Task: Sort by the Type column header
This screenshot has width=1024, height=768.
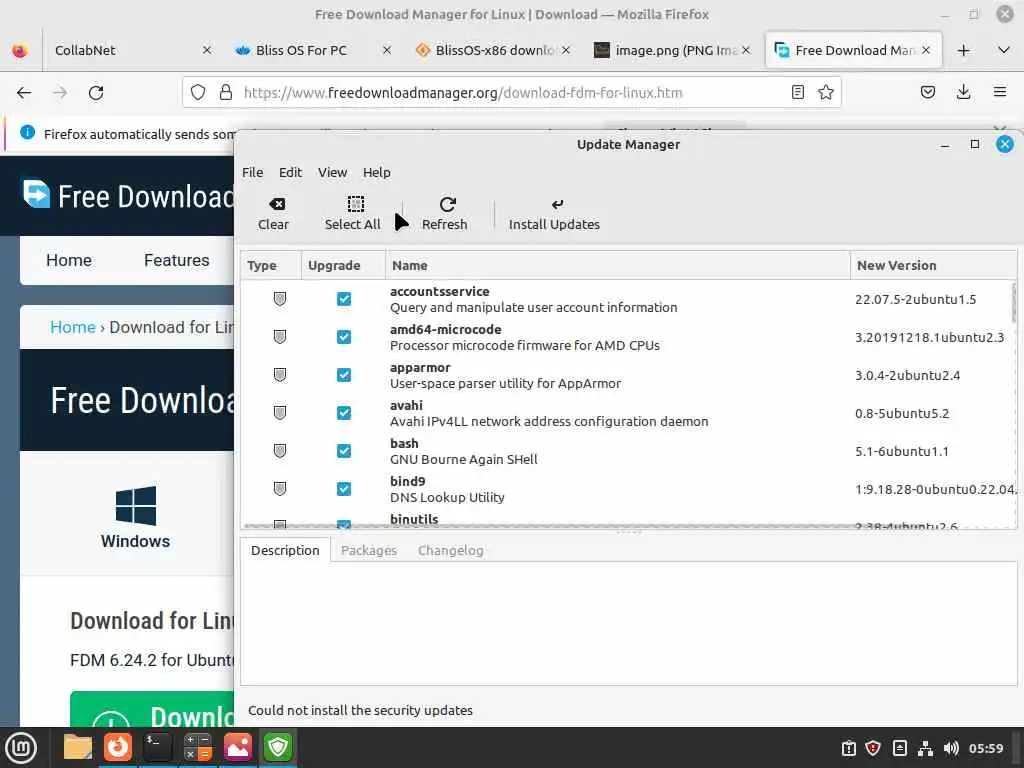Action: point(270,265)
